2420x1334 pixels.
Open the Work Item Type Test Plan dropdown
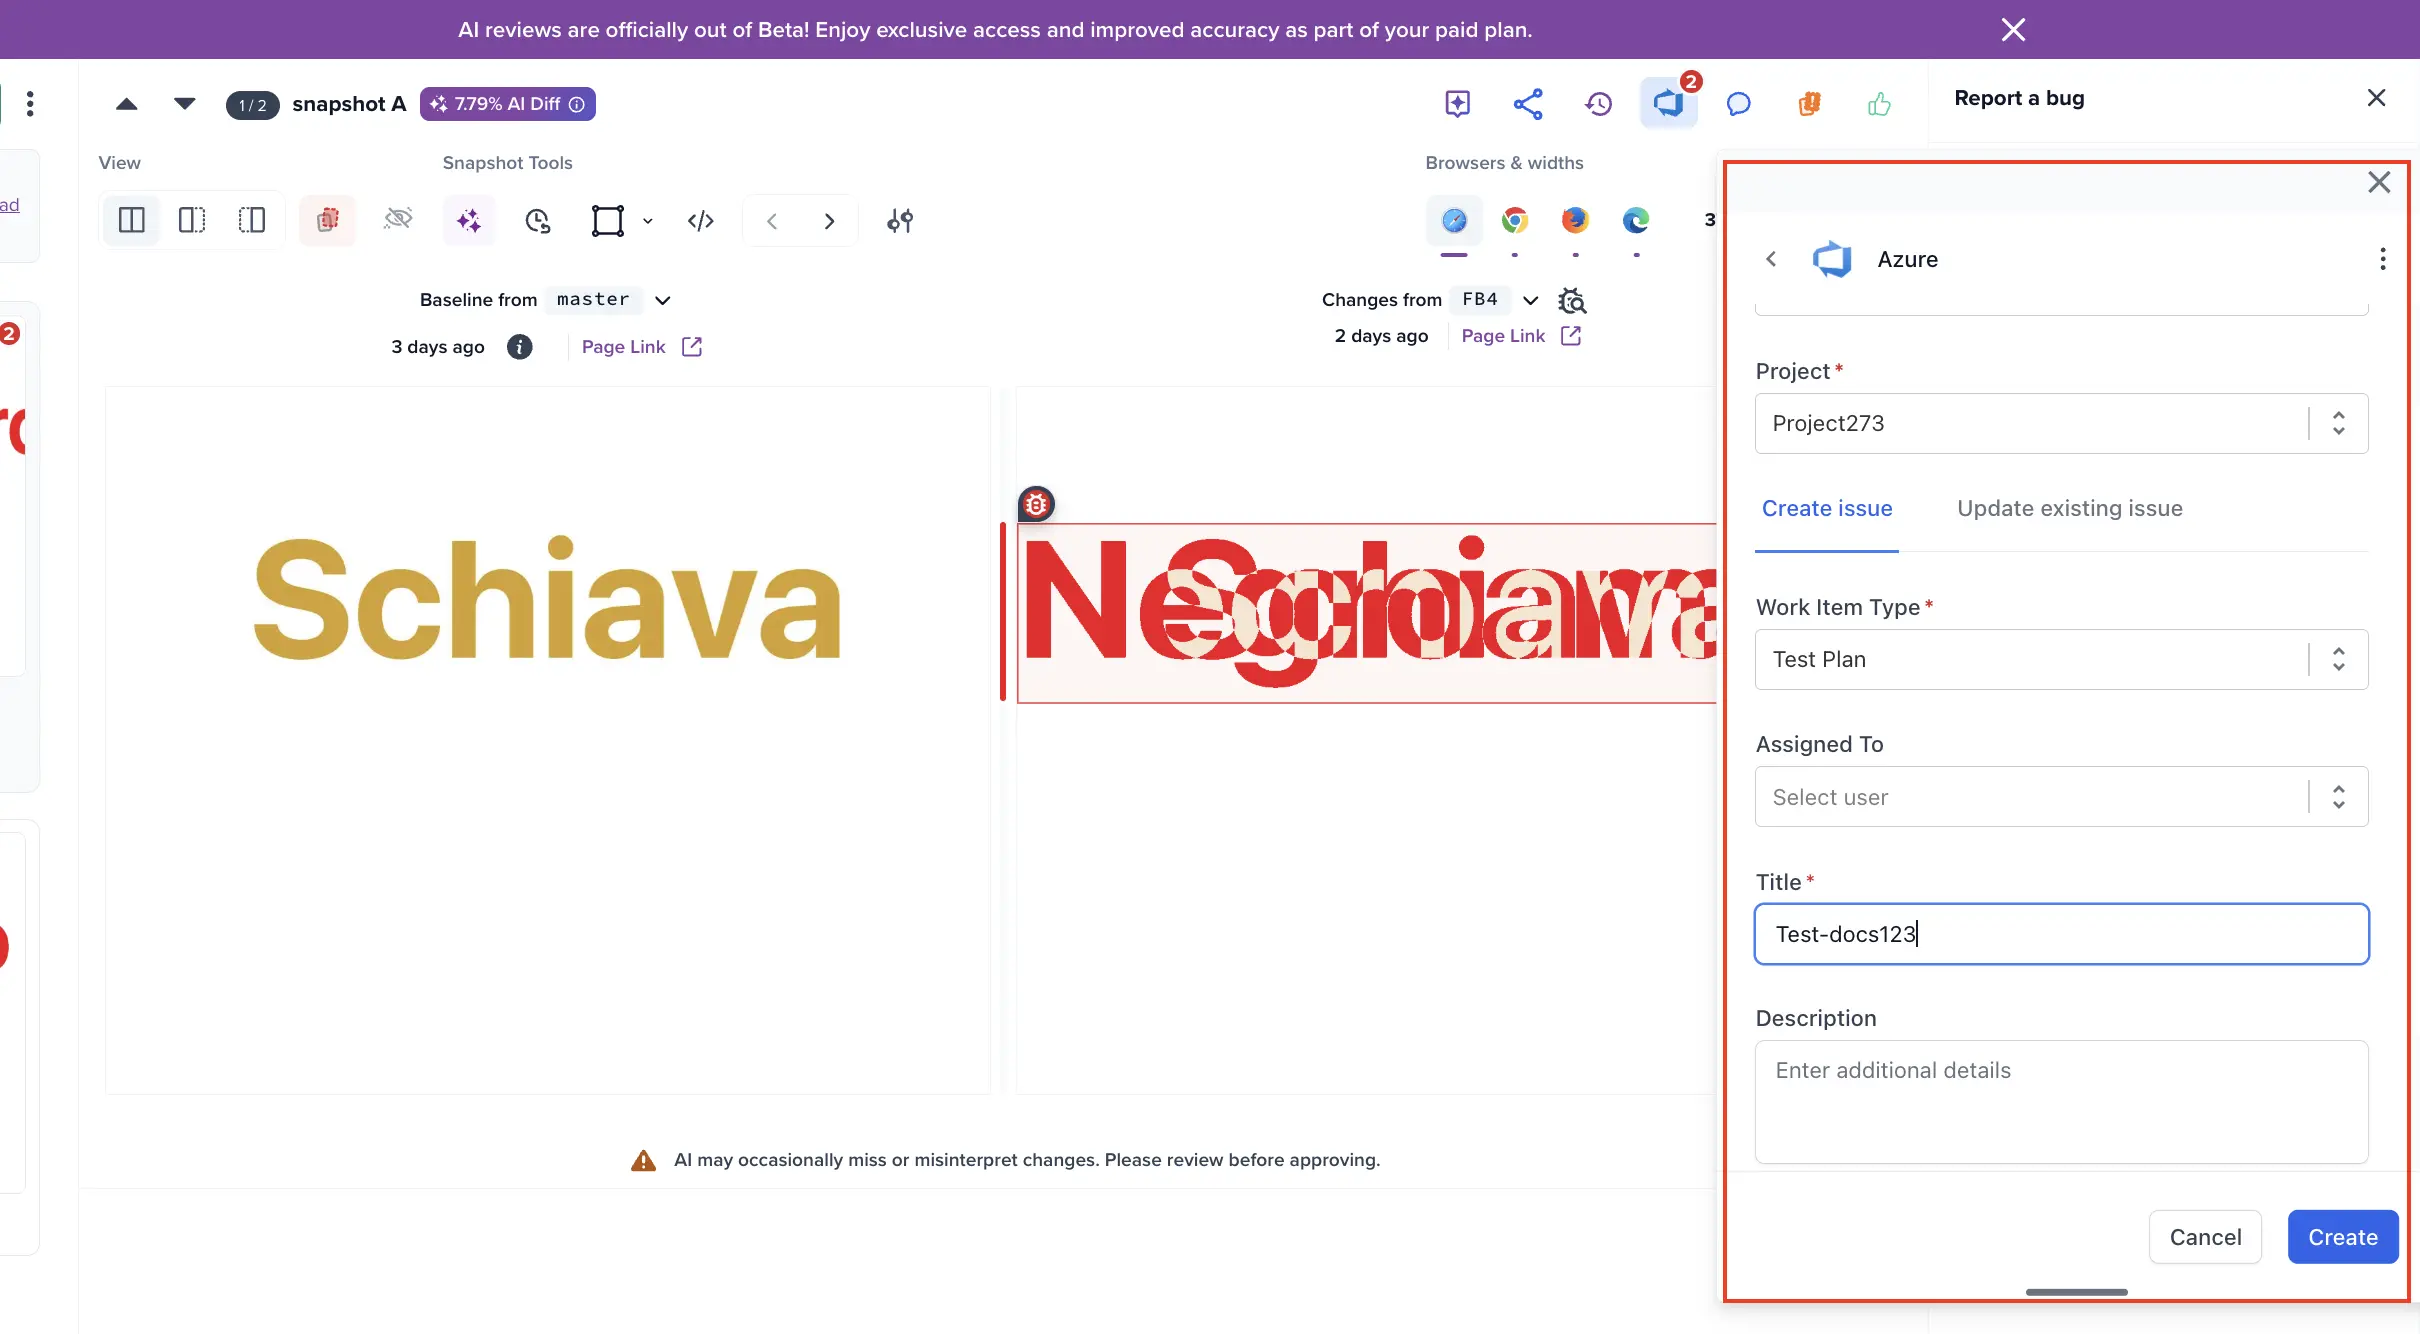(x=2061, y=659)
